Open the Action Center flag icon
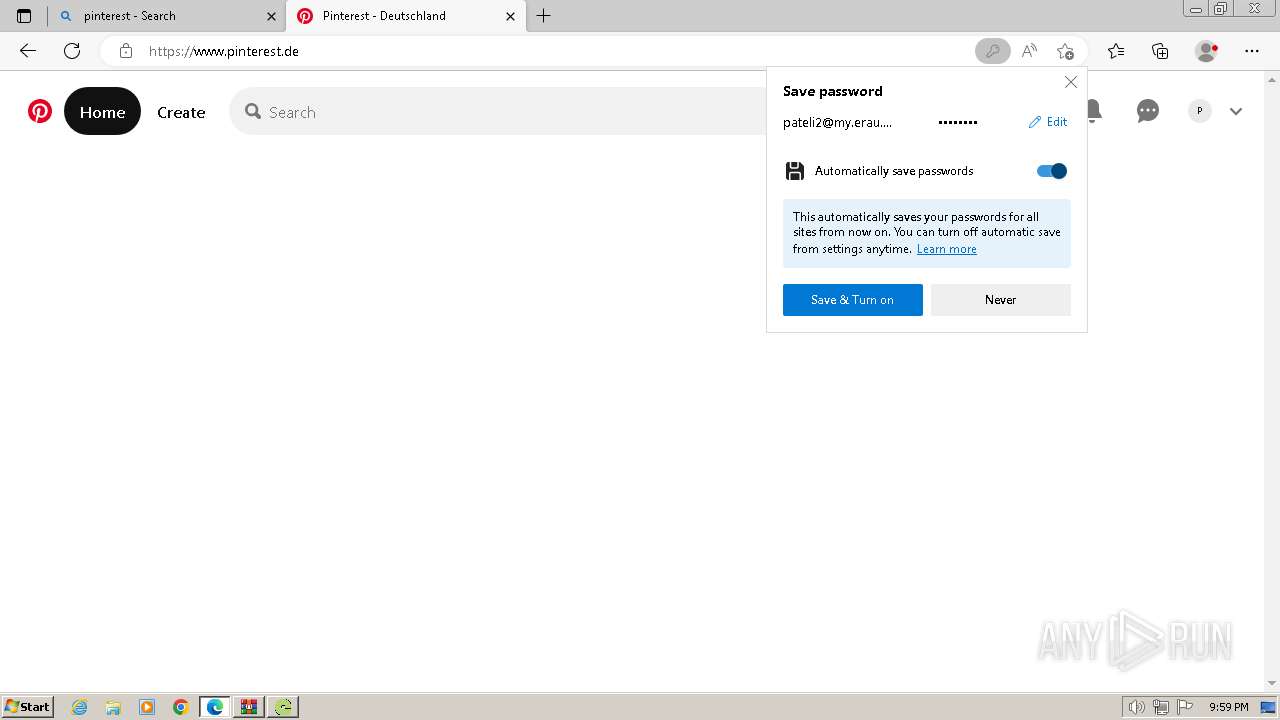The image size is (1280, 720). tap(1185, 707)
